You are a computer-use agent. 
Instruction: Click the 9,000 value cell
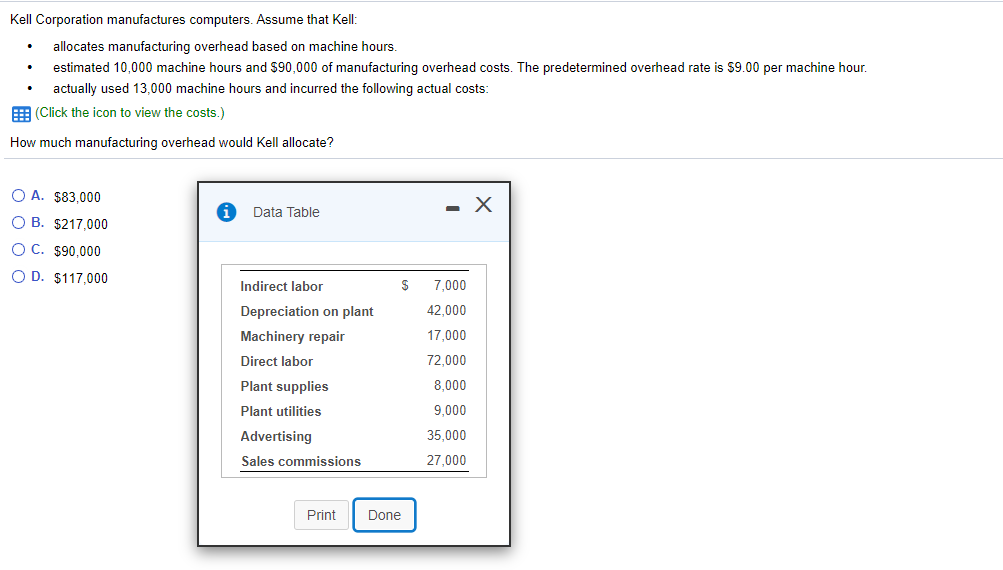coord(450,410)
